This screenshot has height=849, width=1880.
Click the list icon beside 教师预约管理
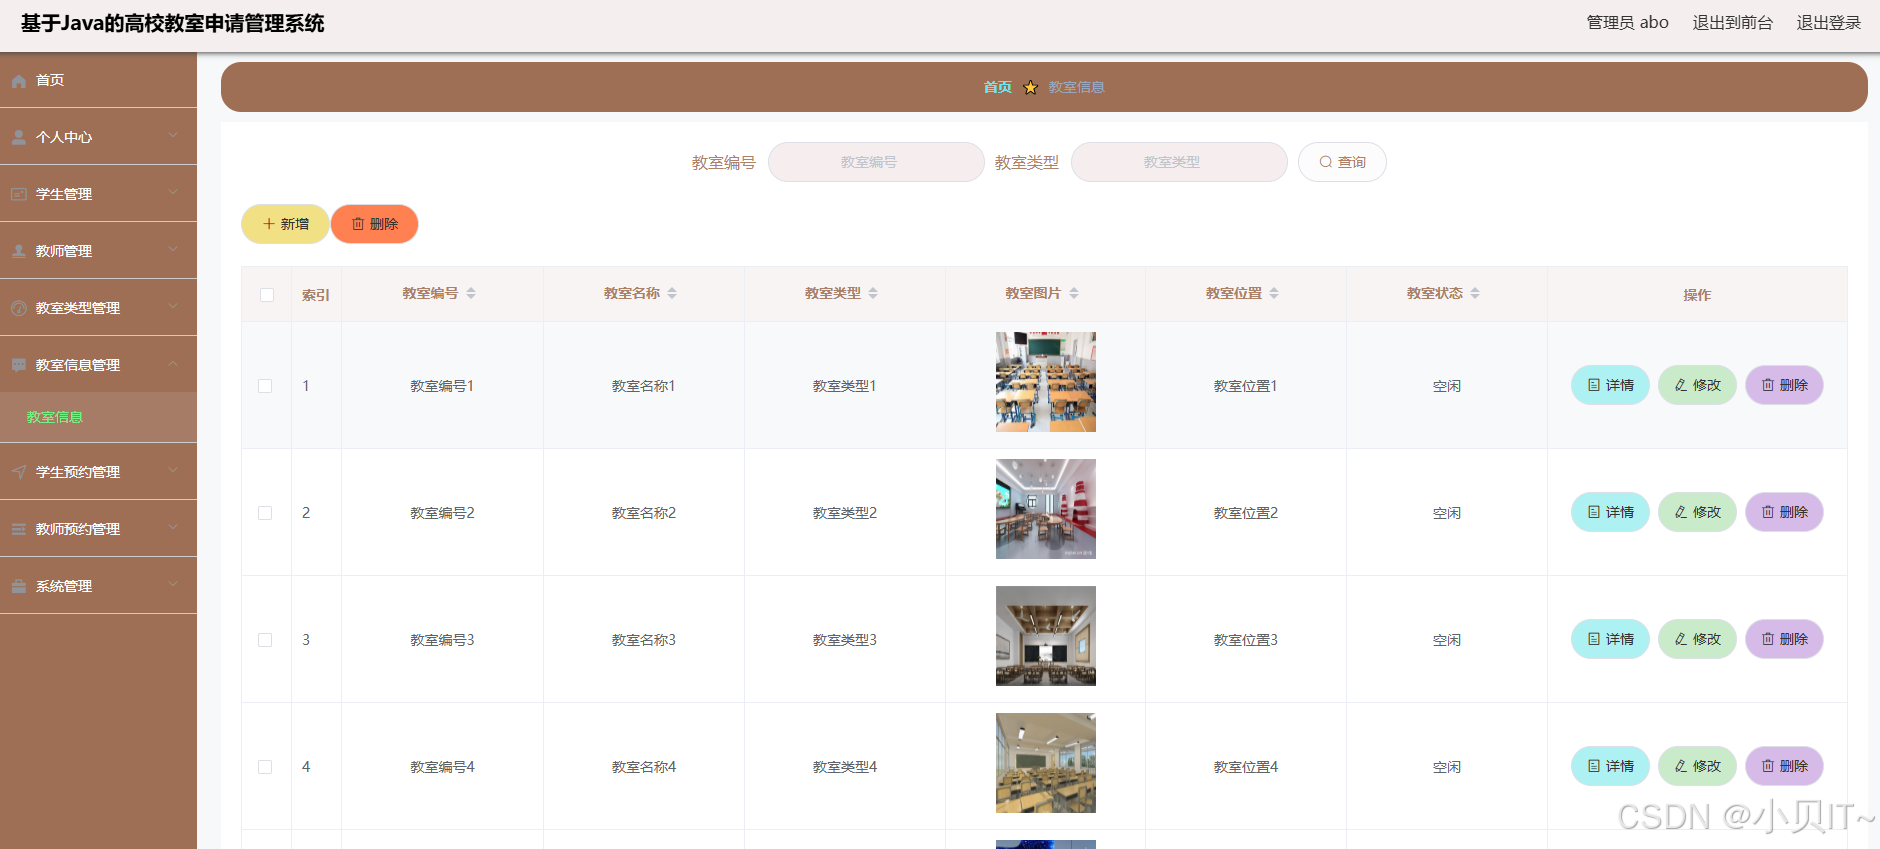point(19,530)
